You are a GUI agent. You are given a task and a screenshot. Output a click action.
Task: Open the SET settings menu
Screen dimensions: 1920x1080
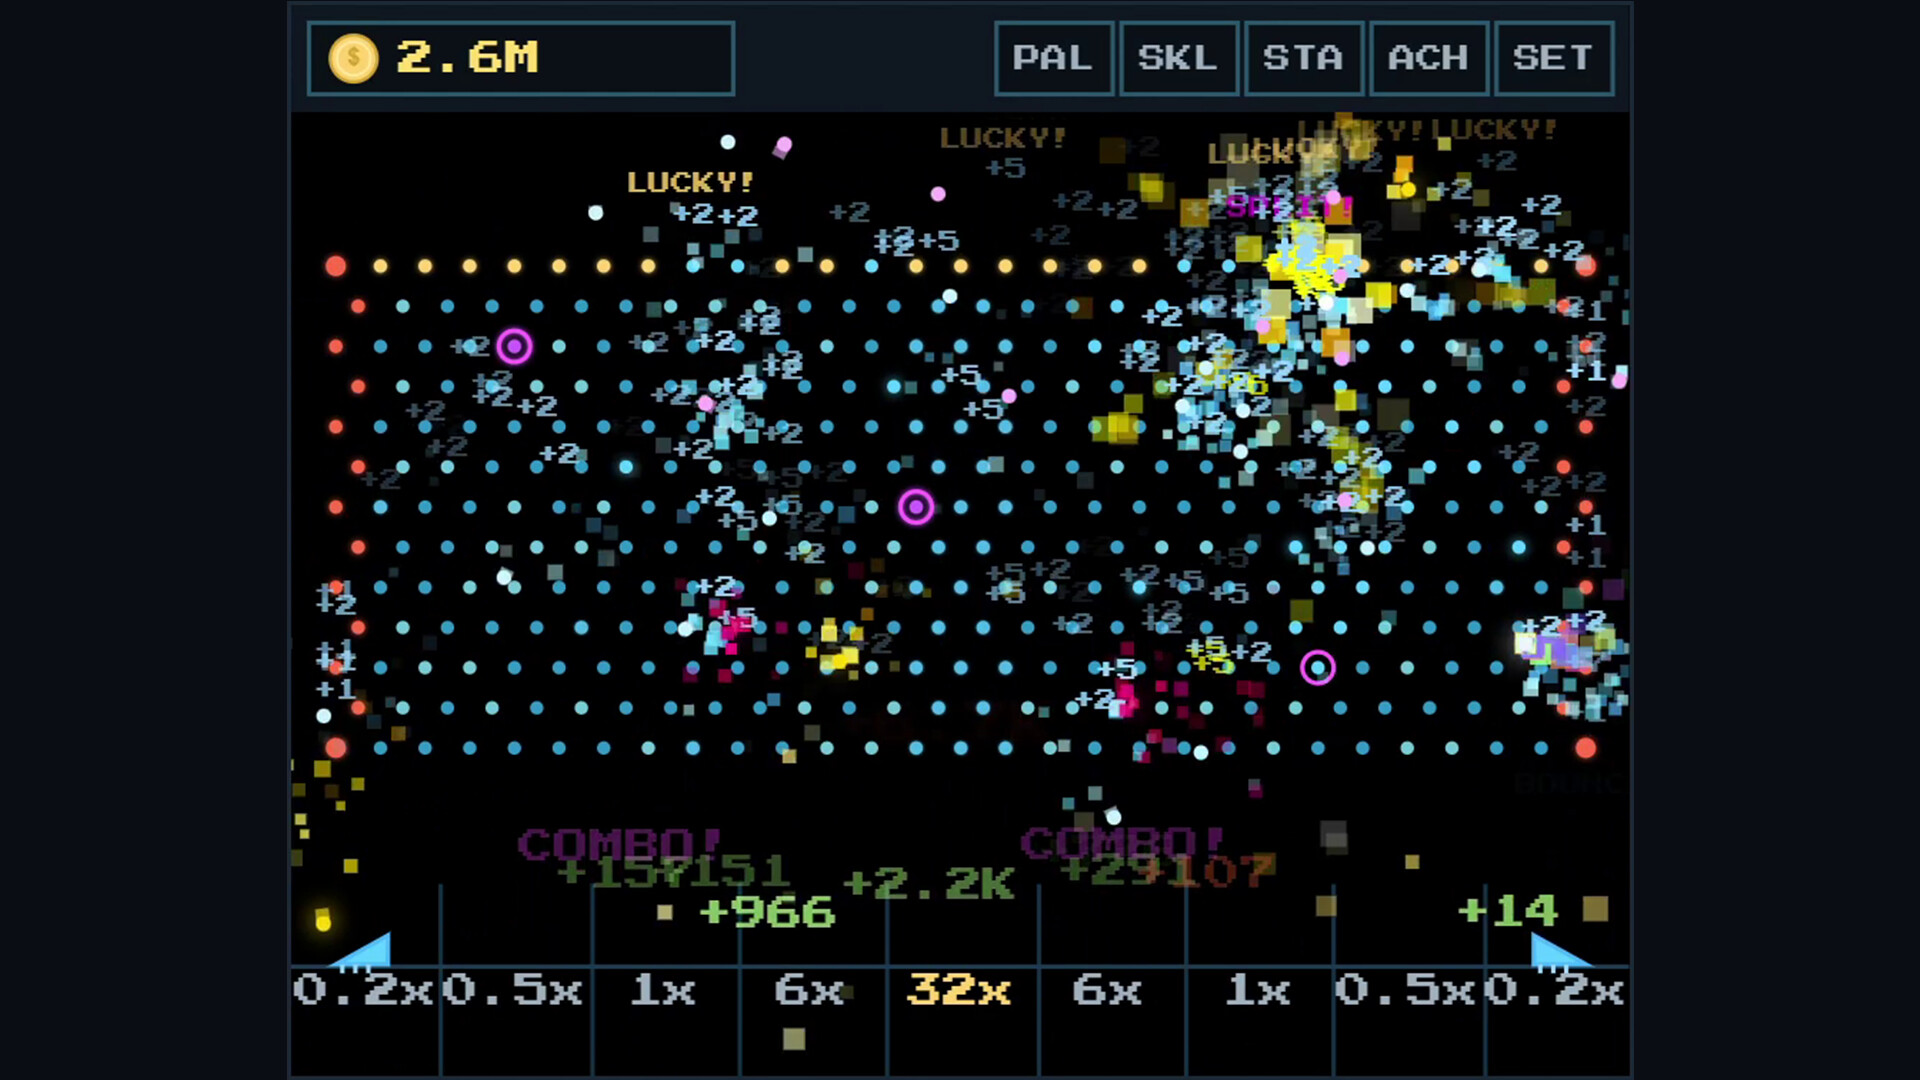pos(1554,58)
